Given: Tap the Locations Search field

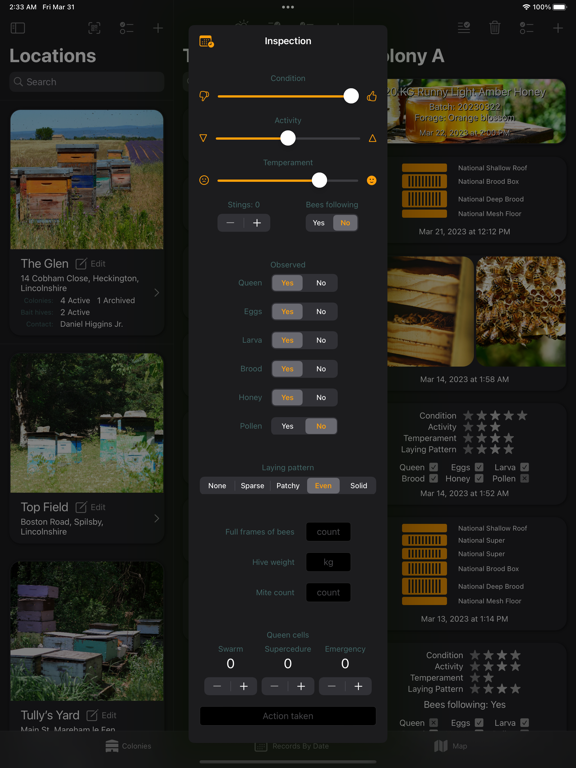Looking at the screenshot, I should point(87,82).
